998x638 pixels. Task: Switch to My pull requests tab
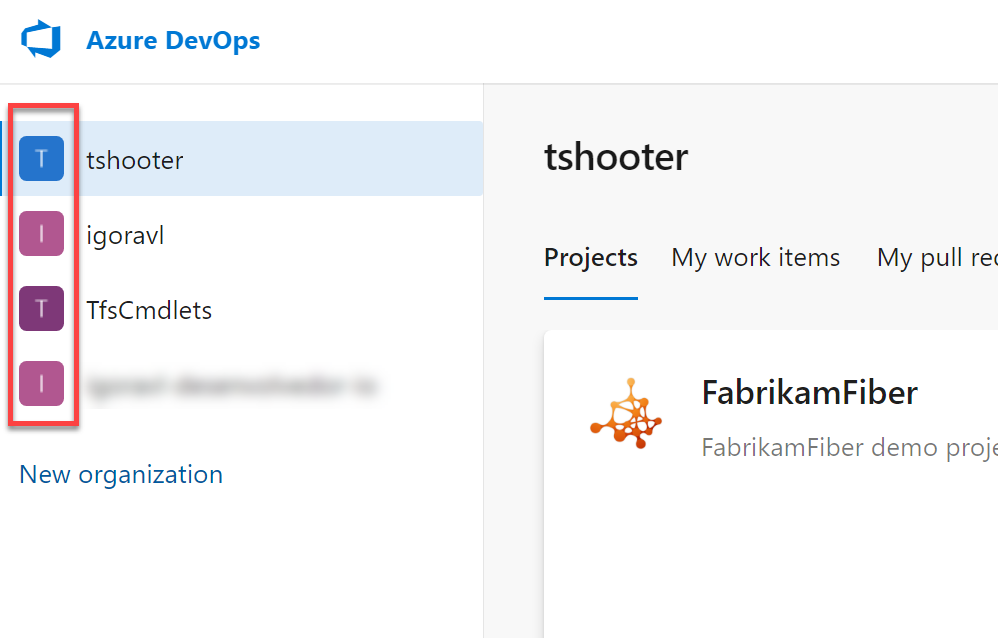pyautogui.click(x=937, y=258)
